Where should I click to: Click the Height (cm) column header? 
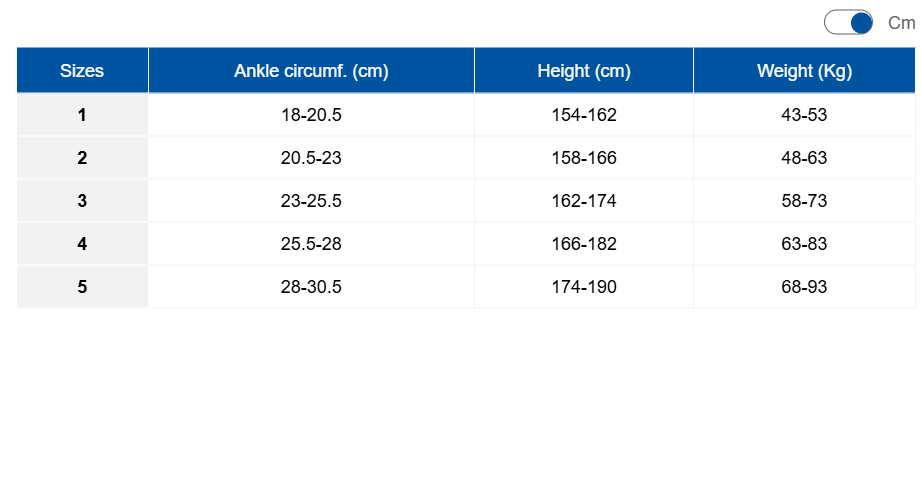click(584, 71)
